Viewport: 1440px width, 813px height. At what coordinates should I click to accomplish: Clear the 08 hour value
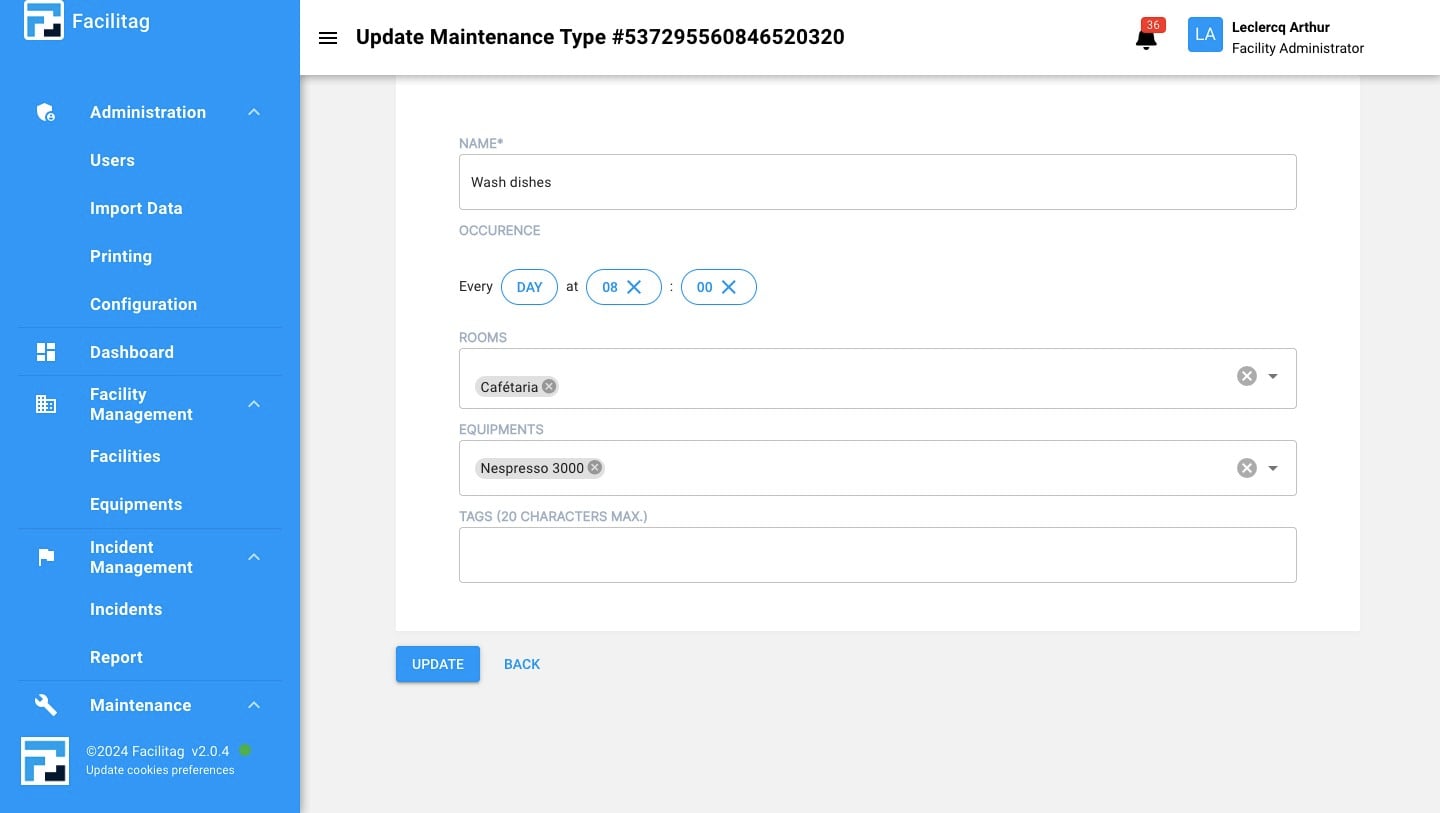(x=634, y=287)
